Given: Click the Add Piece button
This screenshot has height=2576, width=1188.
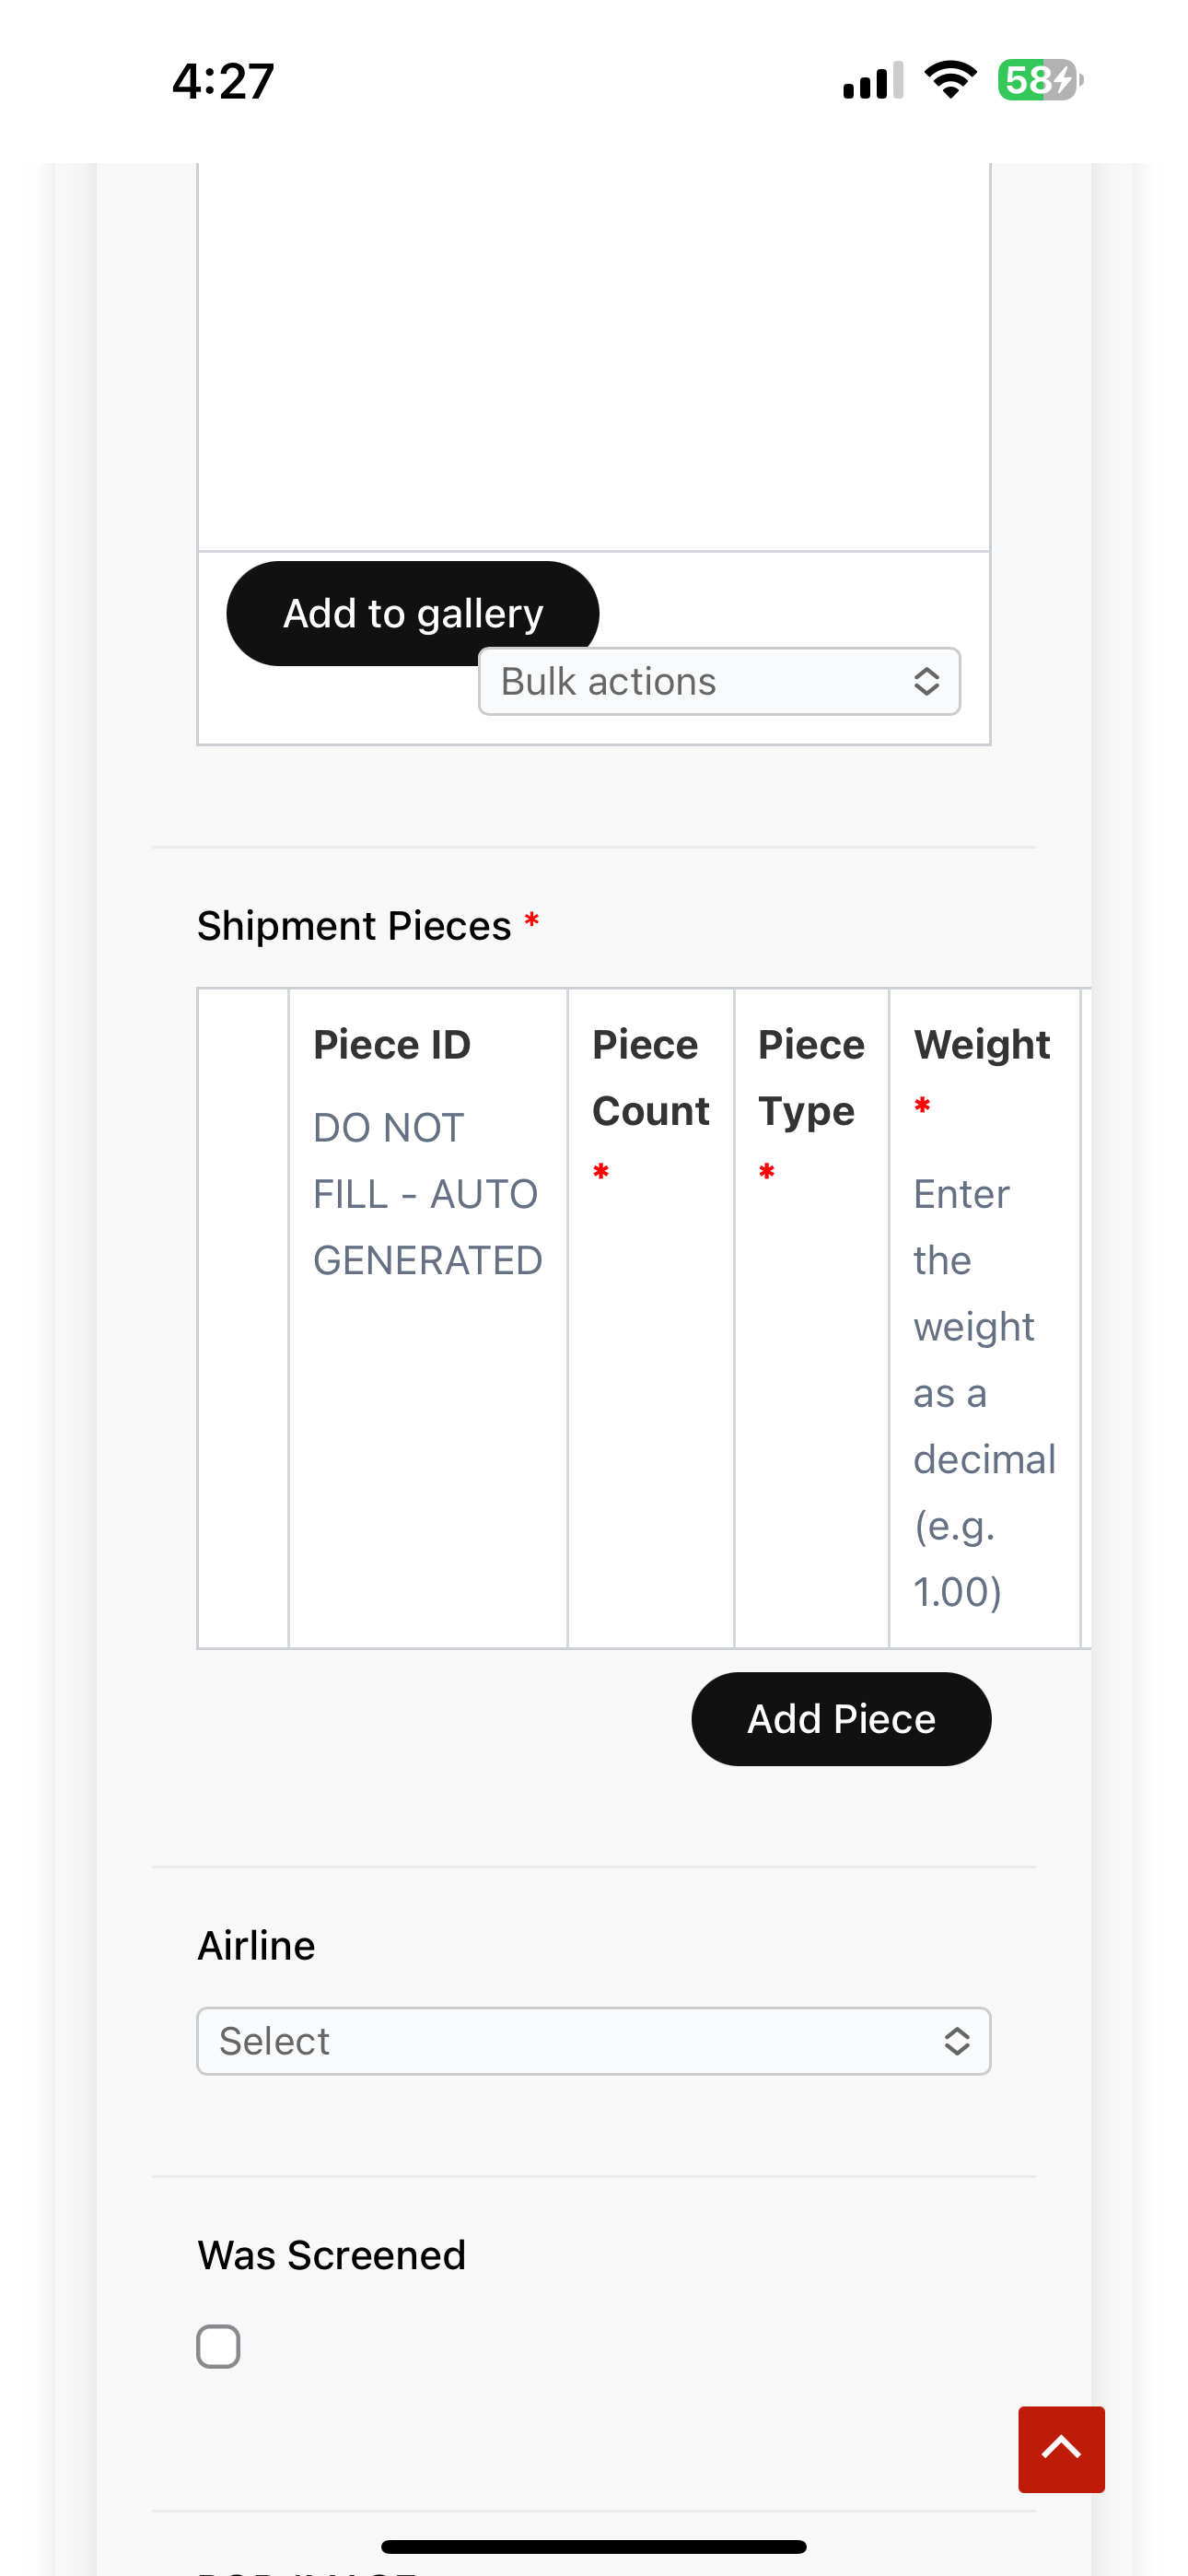Looking at the screenshot, I should coord(841,1719).
